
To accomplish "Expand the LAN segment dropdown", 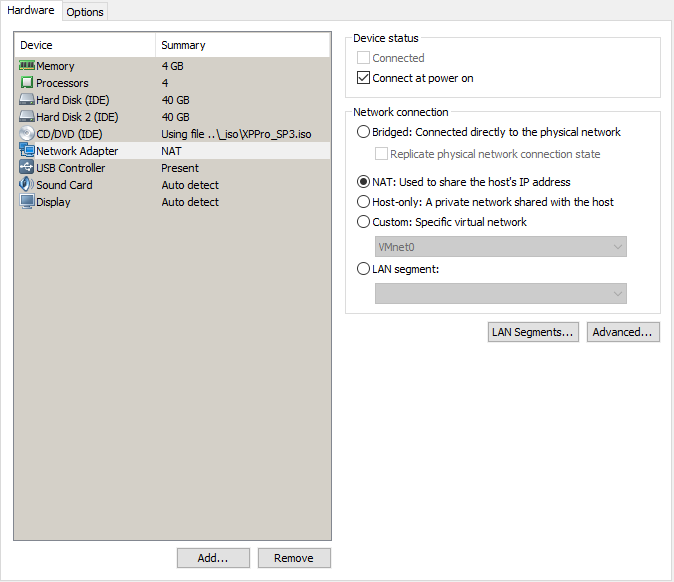I will 501,294.
